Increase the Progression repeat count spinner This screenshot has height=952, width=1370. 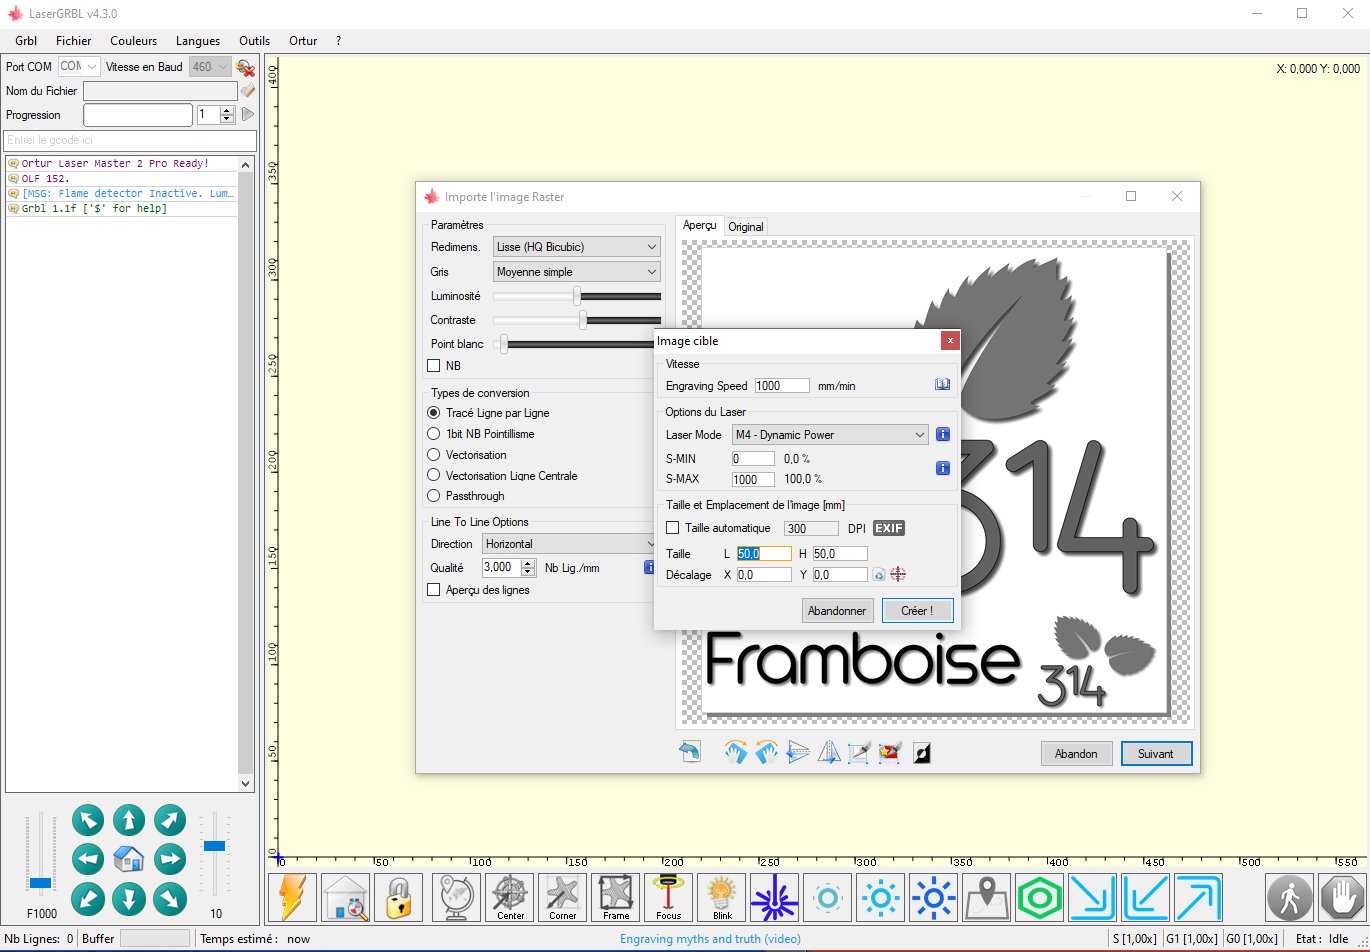point(226,111)
